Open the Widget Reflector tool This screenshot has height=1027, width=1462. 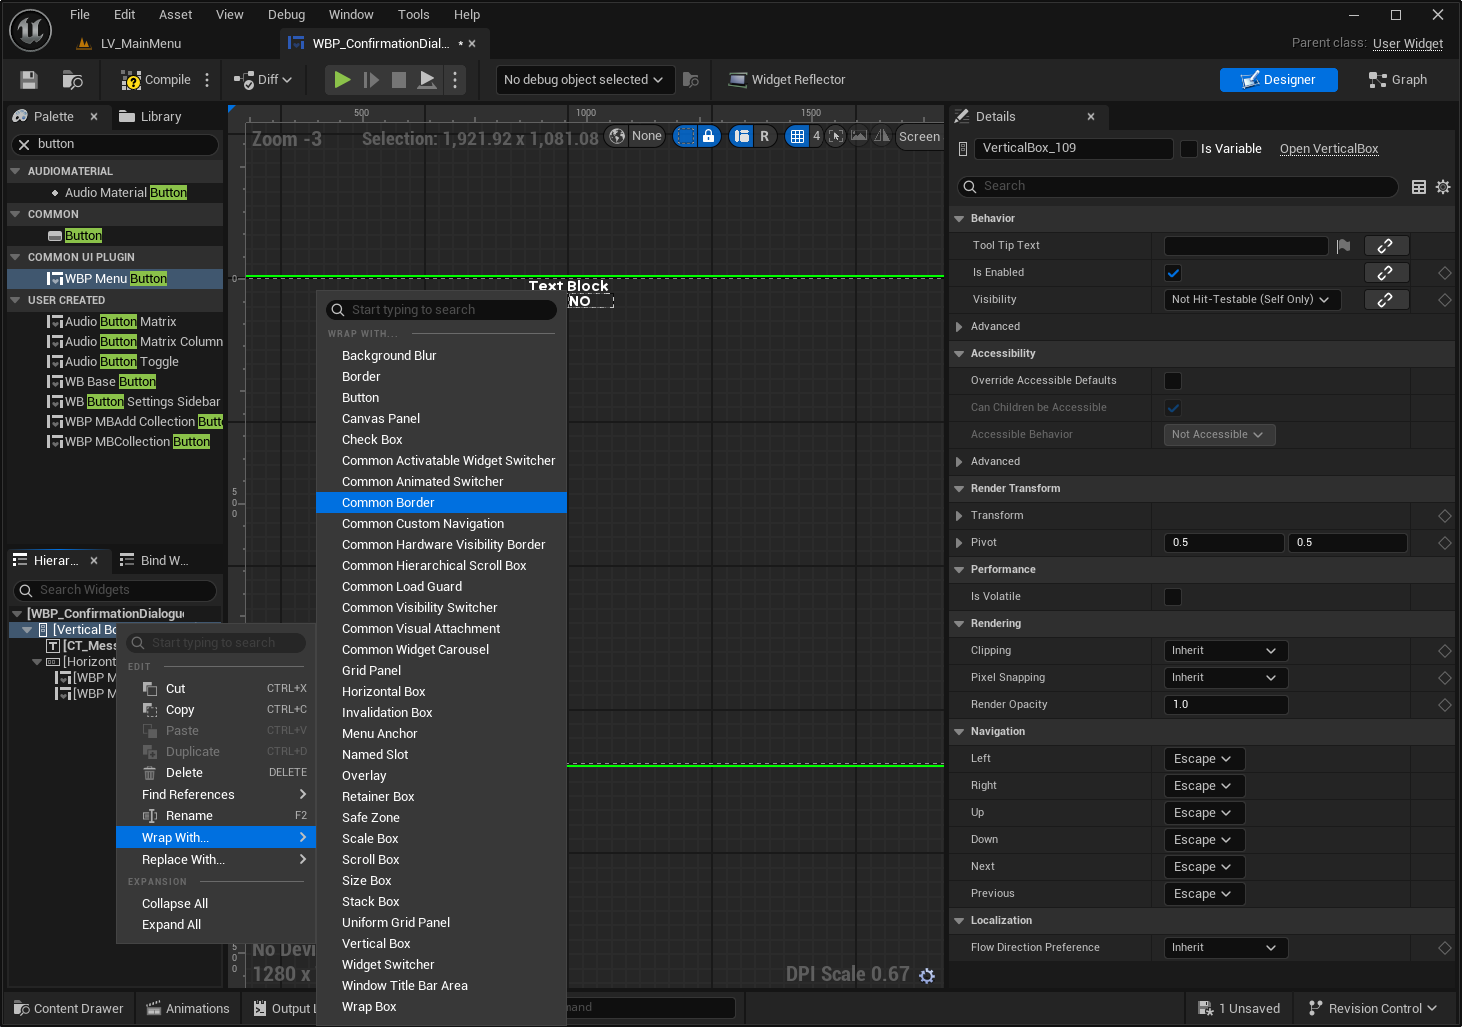(x=786, y=80)
